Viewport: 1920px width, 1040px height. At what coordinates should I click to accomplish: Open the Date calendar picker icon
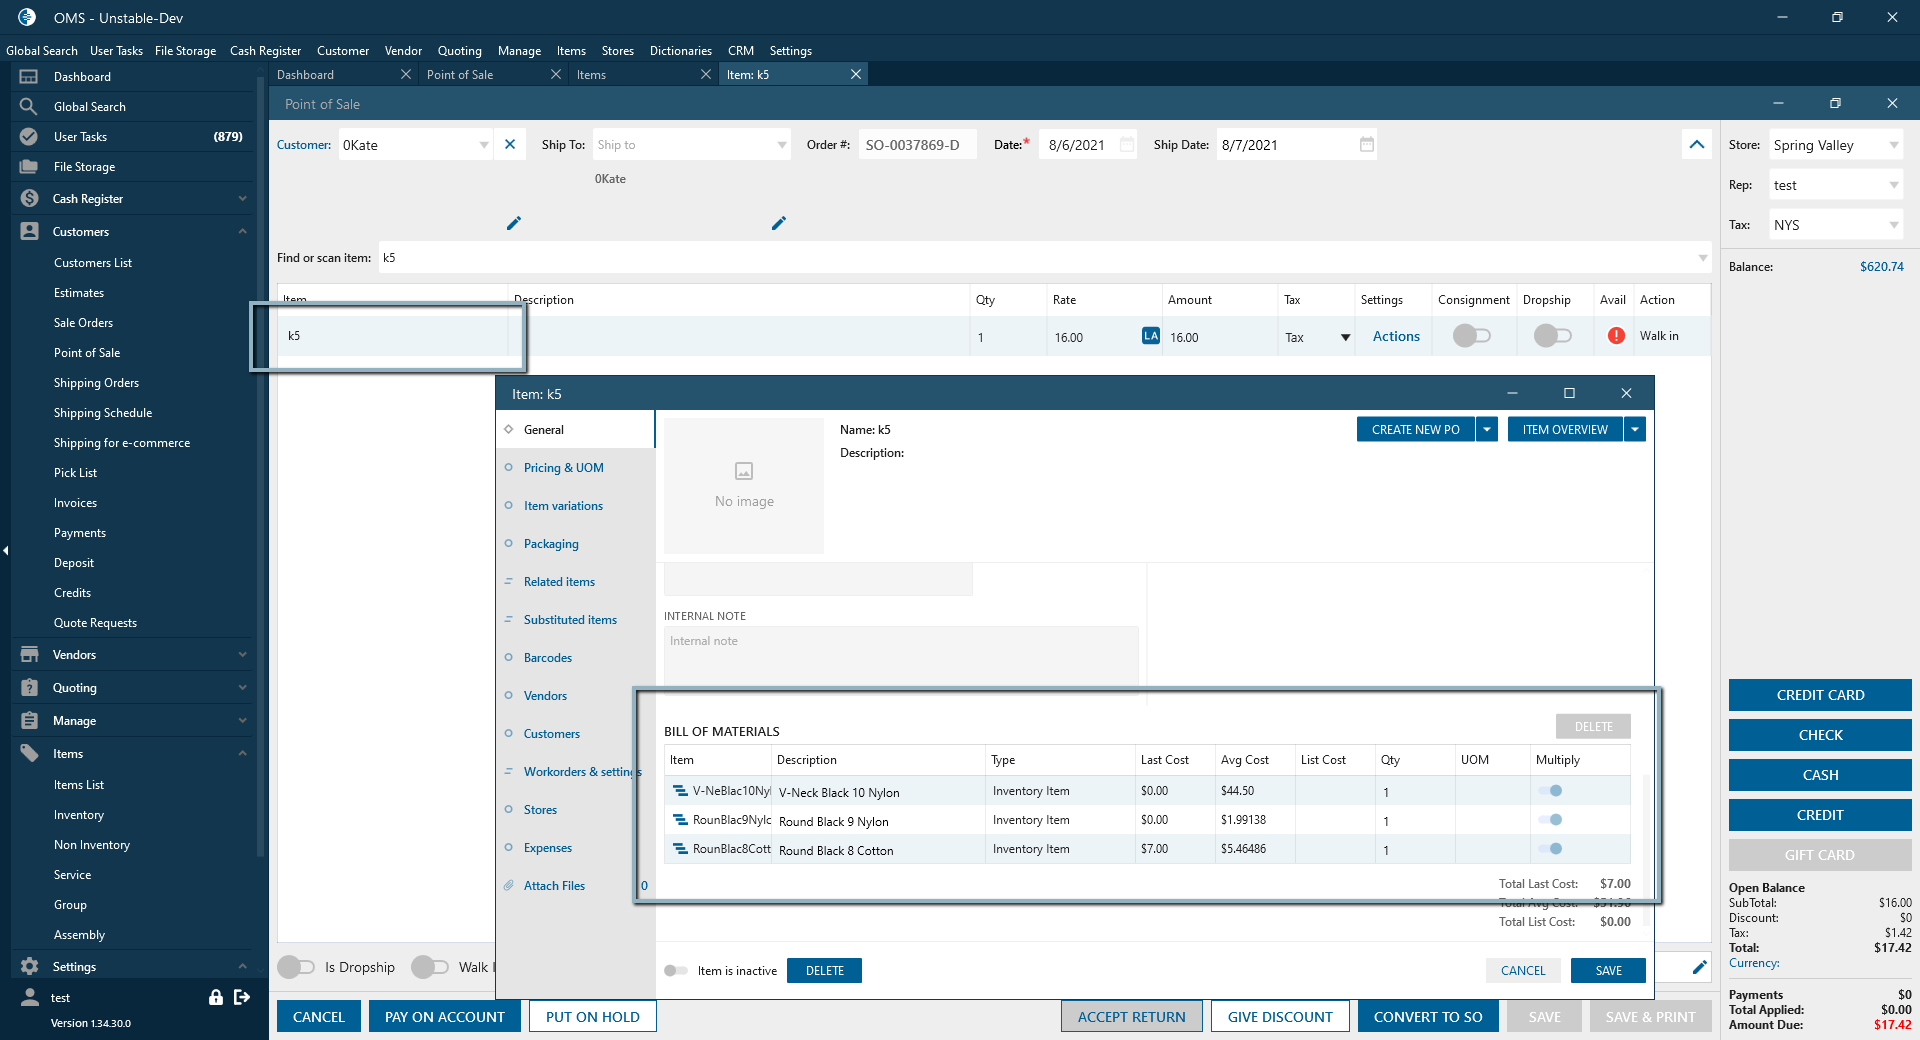point(1127,145)
